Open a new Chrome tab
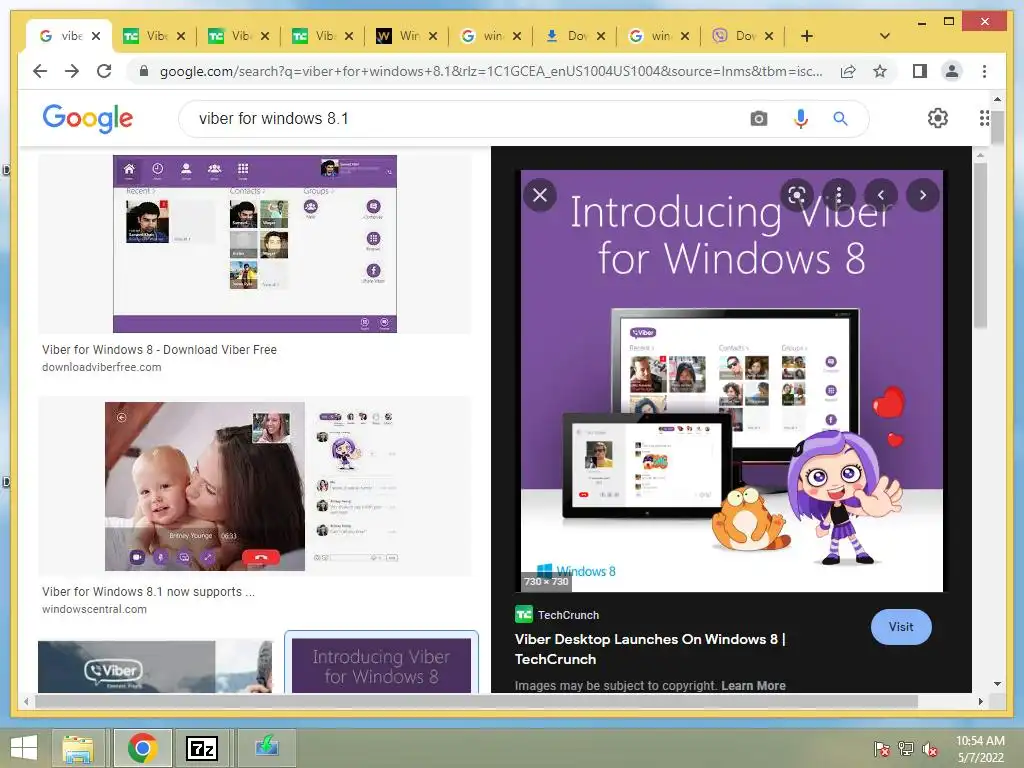1024x768 pixels. click(807, 36)
